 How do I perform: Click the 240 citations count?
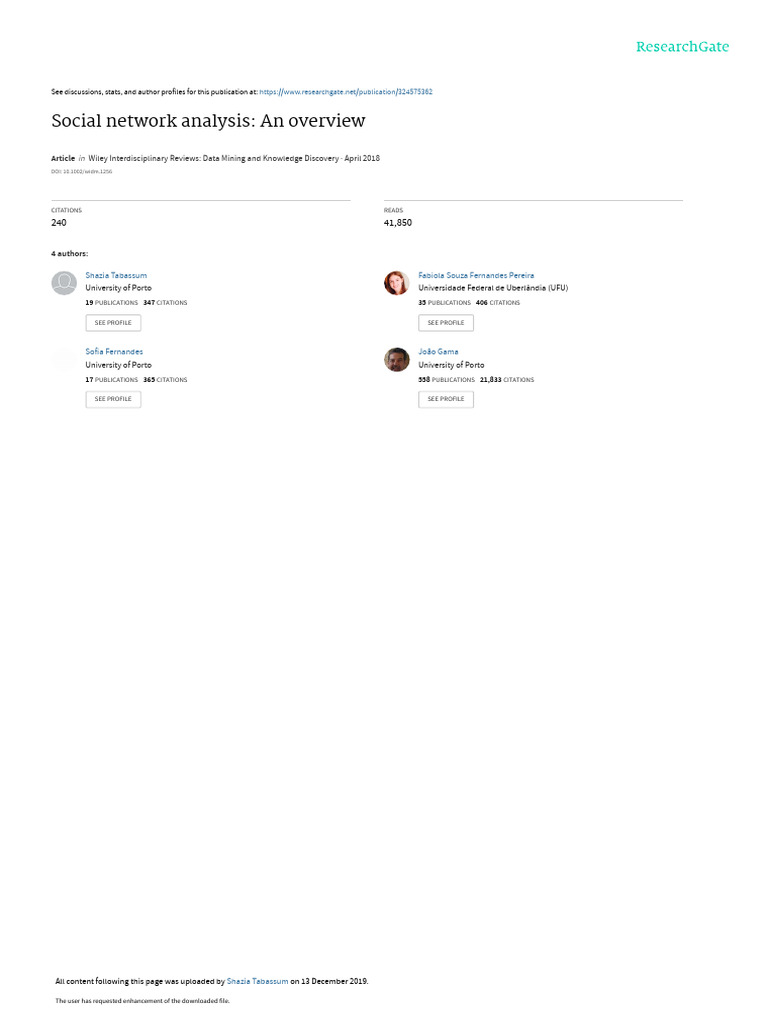(x=59, y=223)
